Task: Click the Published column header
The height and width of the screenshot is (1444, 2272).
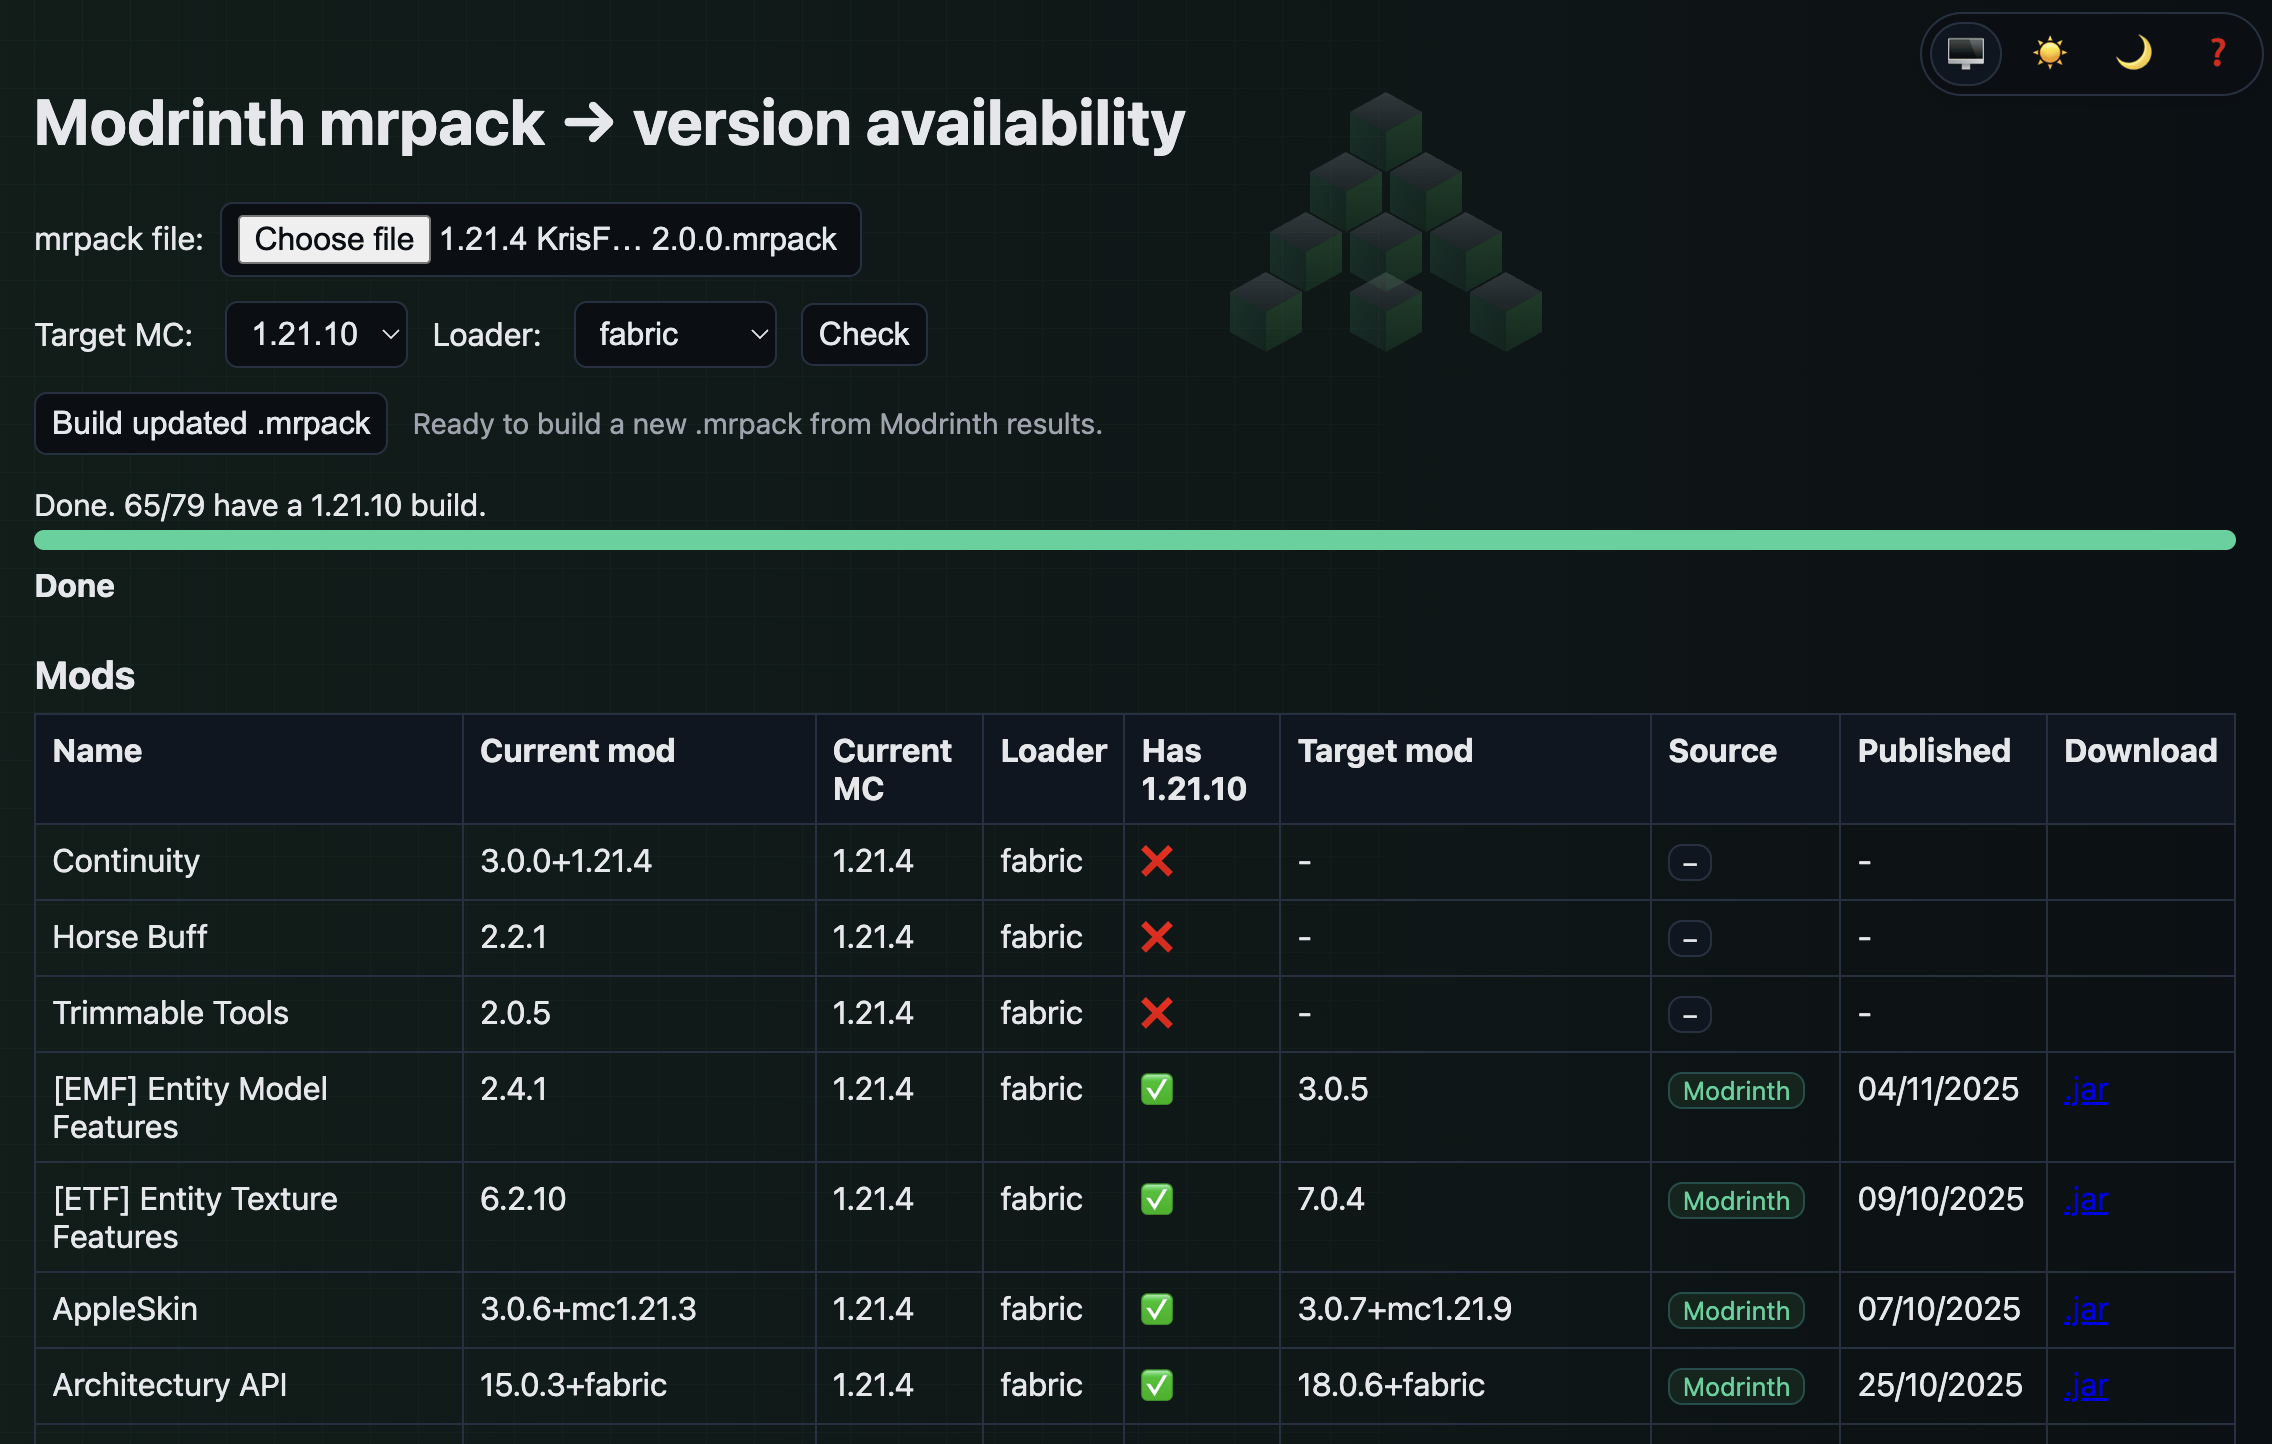Action: pyautogui.click(x=1933, y=751)
